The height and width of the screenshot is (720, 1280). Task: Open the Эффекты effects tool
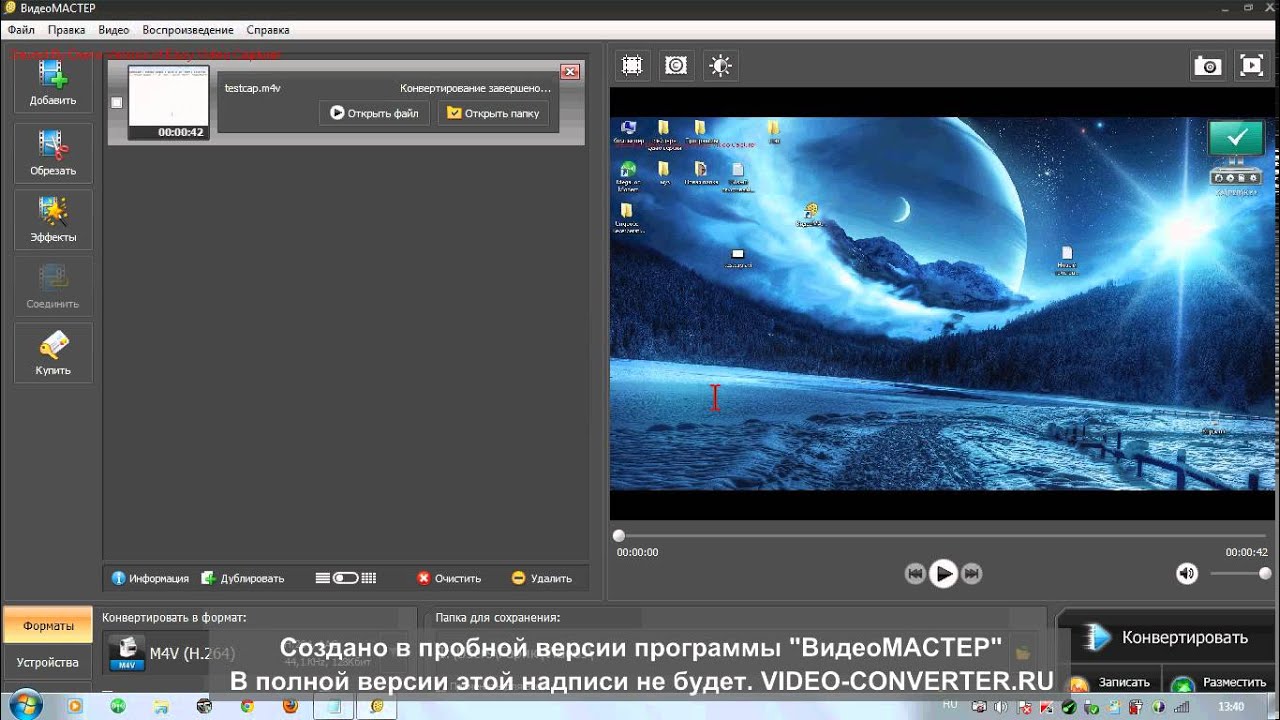tap(53, 219)
